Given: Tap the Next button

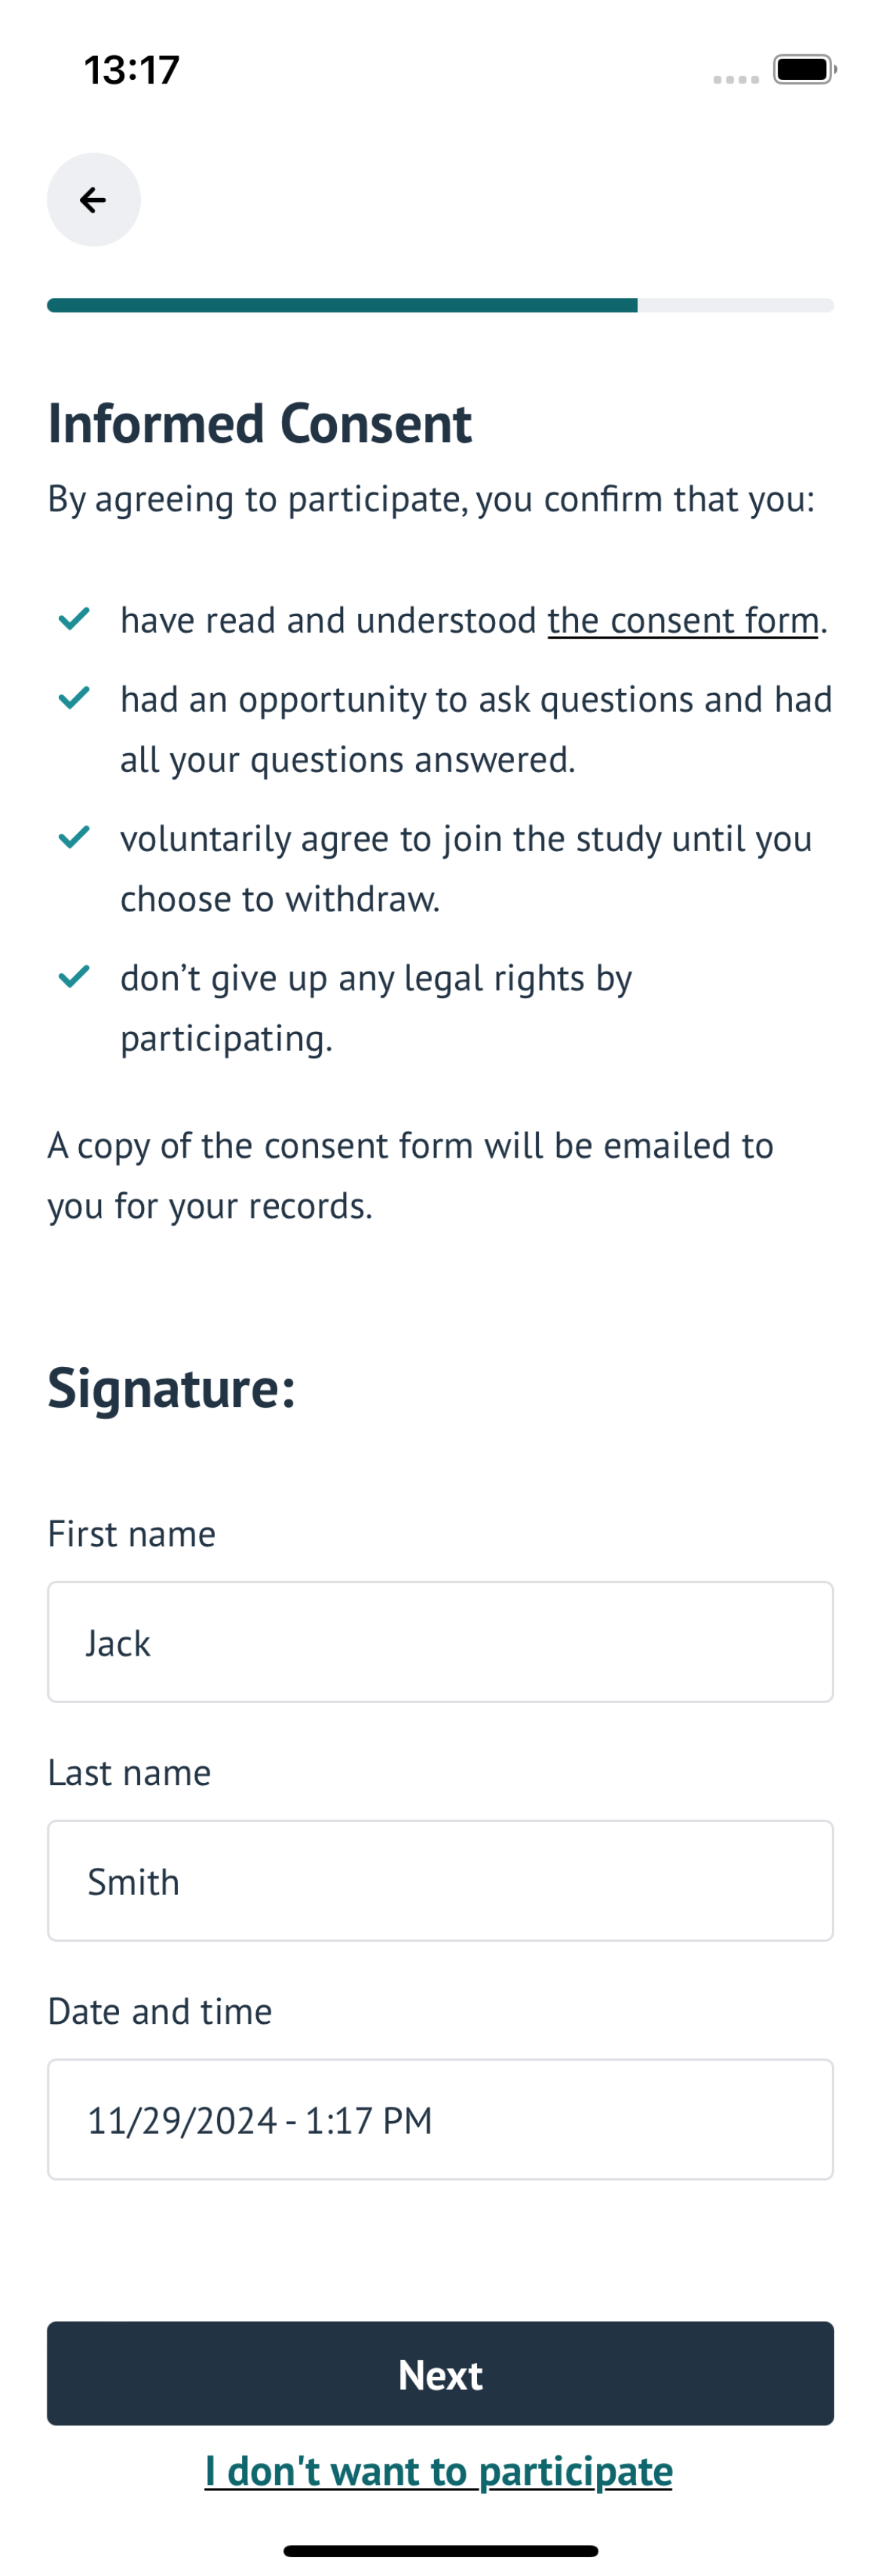Looking at the screenshot, I should 440,2374.
